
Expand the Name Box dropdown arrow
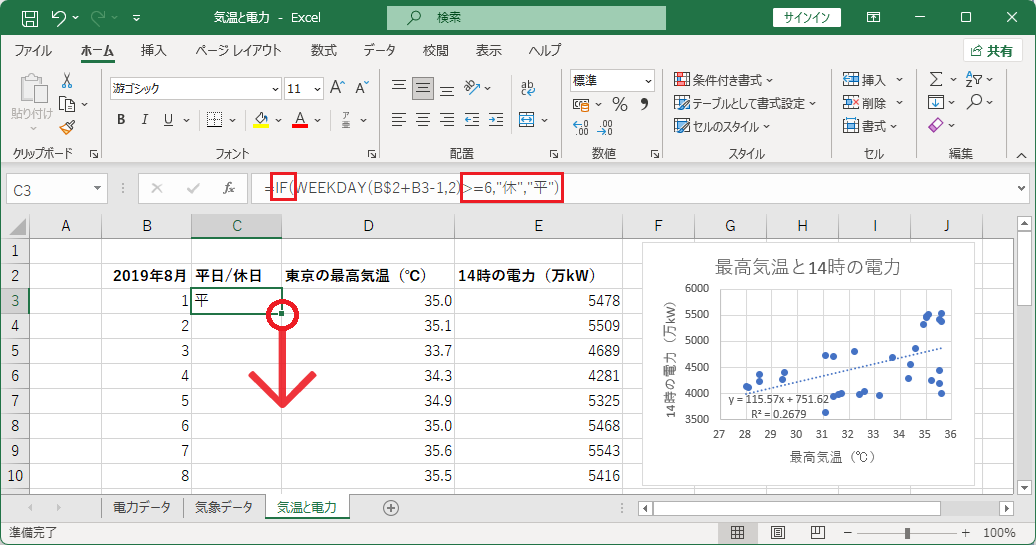[x=97, y=189]
